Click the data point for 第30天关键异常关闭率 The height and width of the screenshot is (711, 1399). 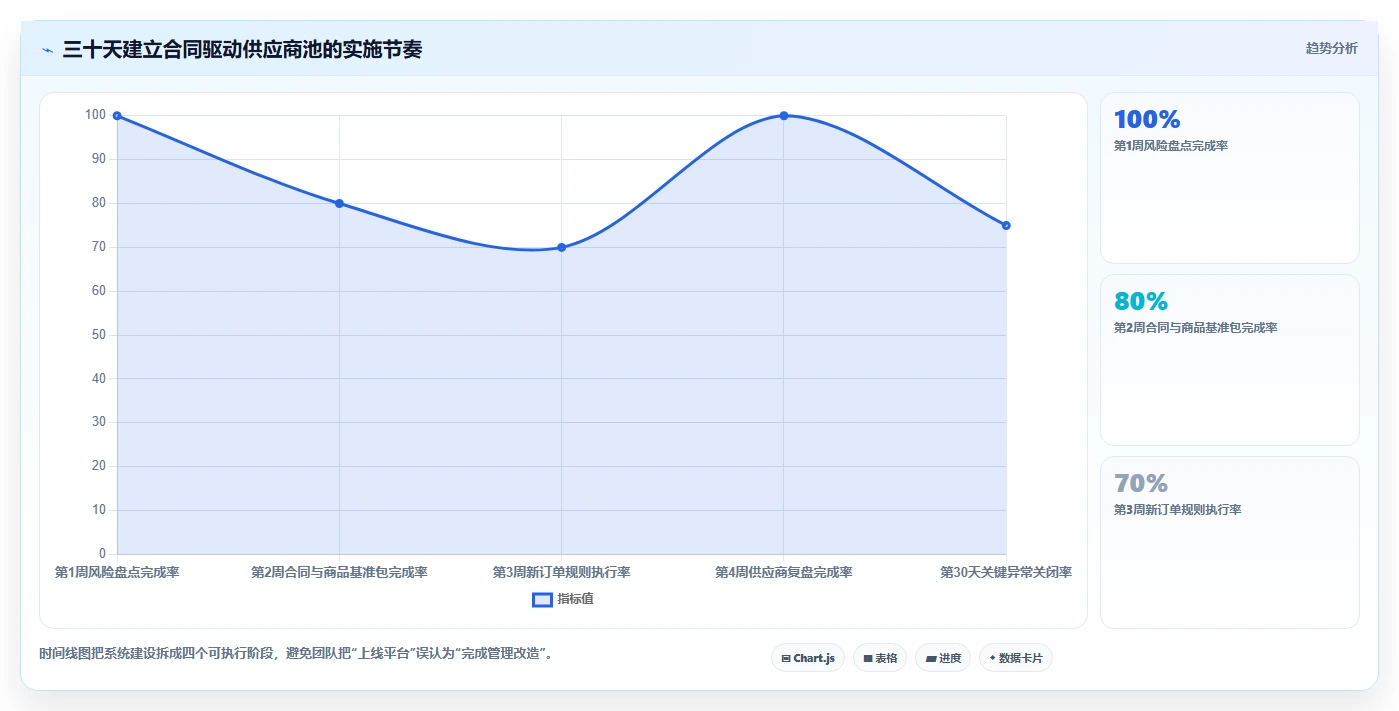(x=1006, y=225)
